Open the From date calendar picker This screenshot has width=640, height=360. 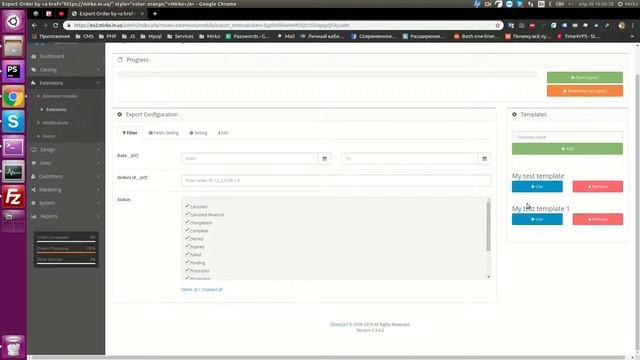click(x=324, y=158)
